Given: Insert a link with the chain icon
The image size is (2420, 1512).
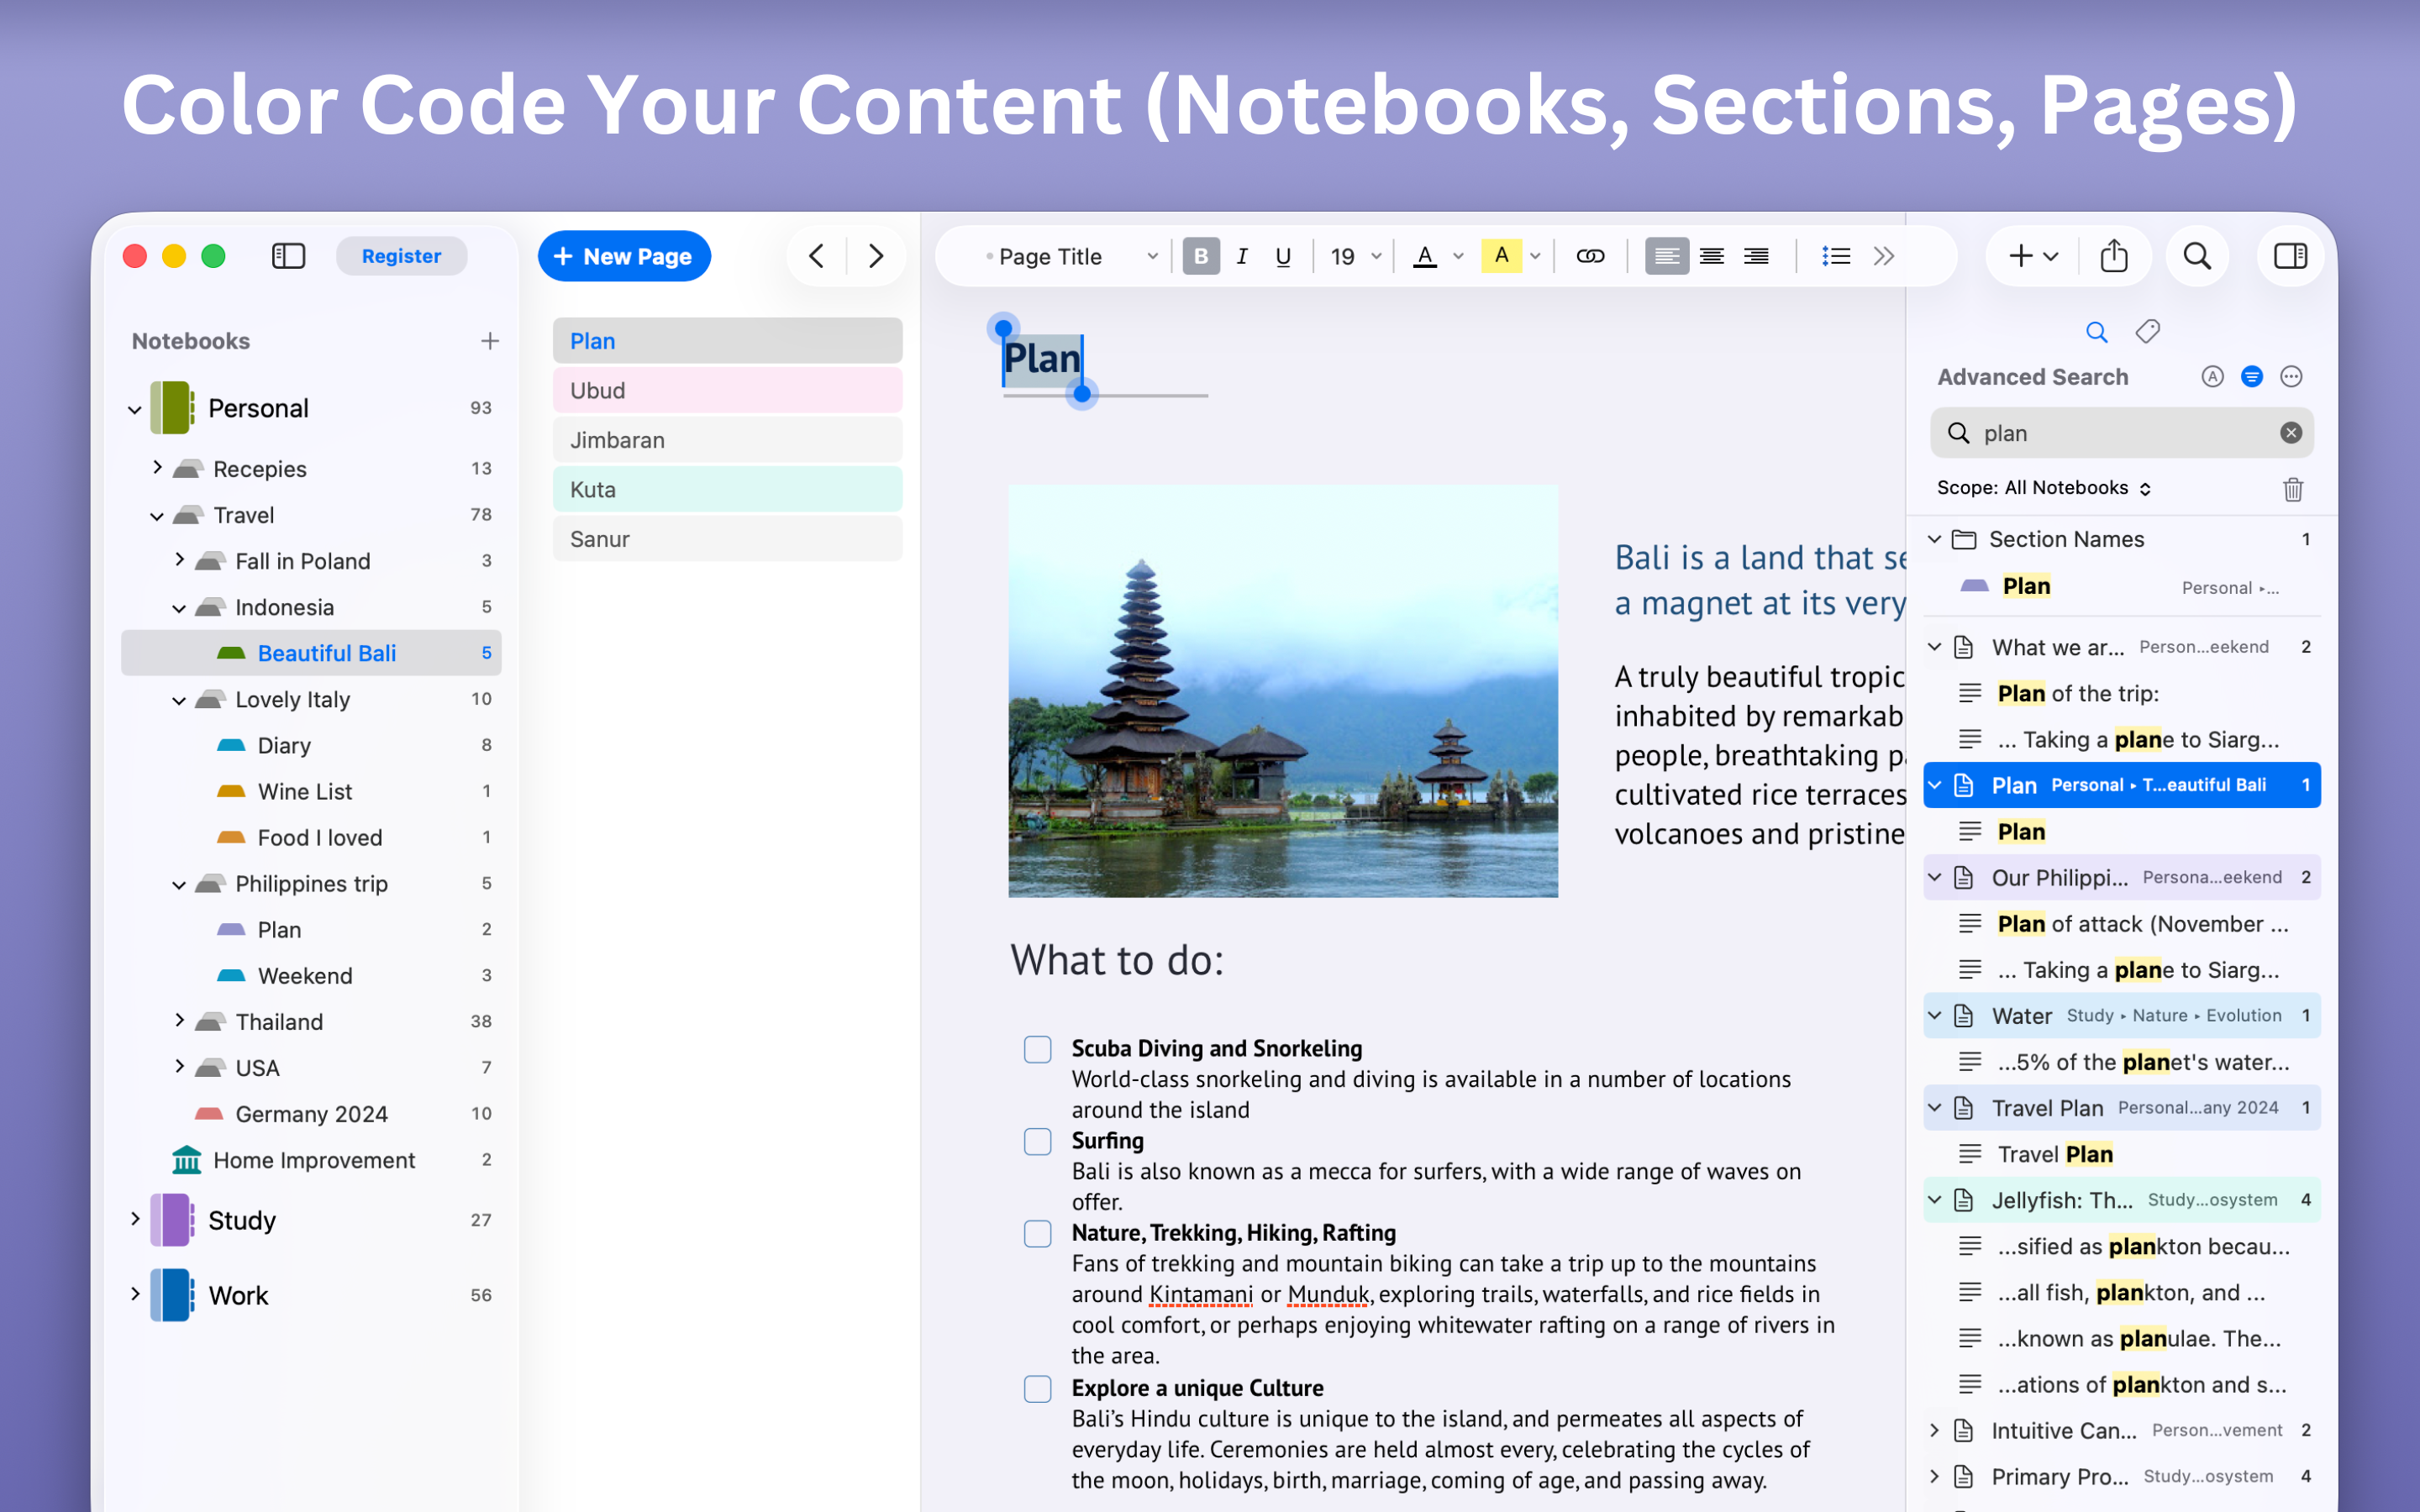Looking at the screenshot, I should tap(1590, 256).
